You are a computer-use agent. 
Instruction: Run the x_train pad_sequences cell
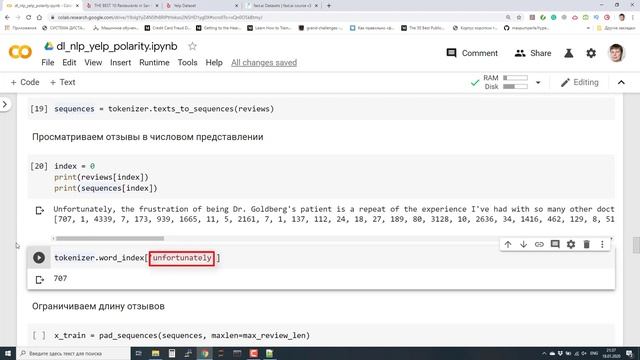click(x=39, y=335)
